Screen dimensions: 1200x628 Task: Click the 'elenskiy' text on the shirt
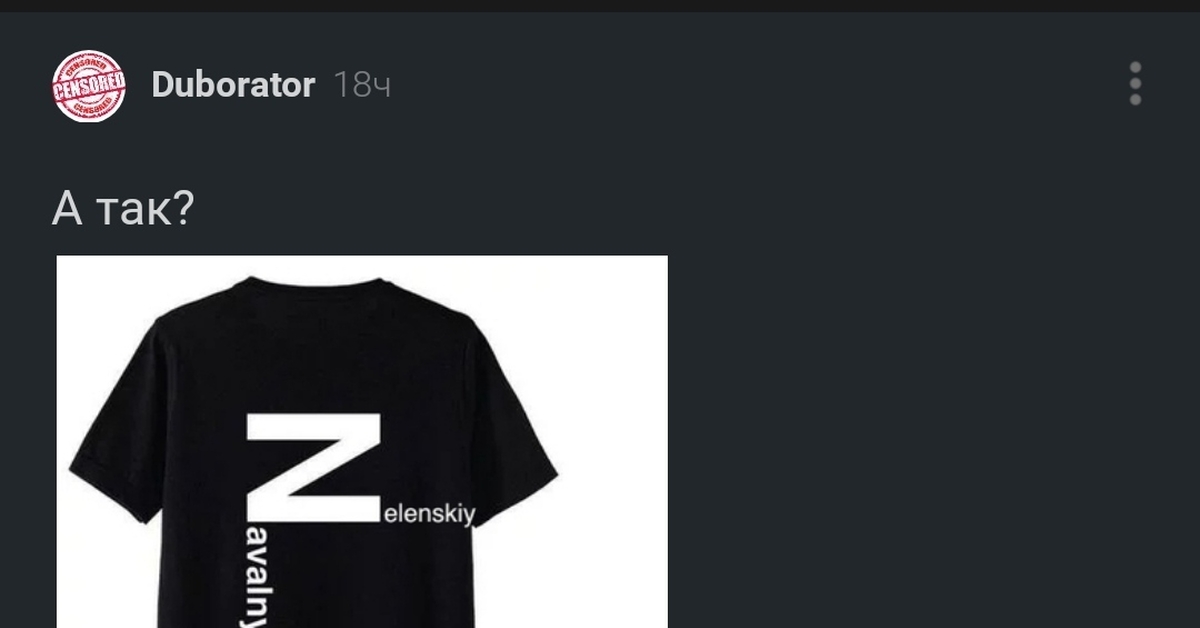431,516
